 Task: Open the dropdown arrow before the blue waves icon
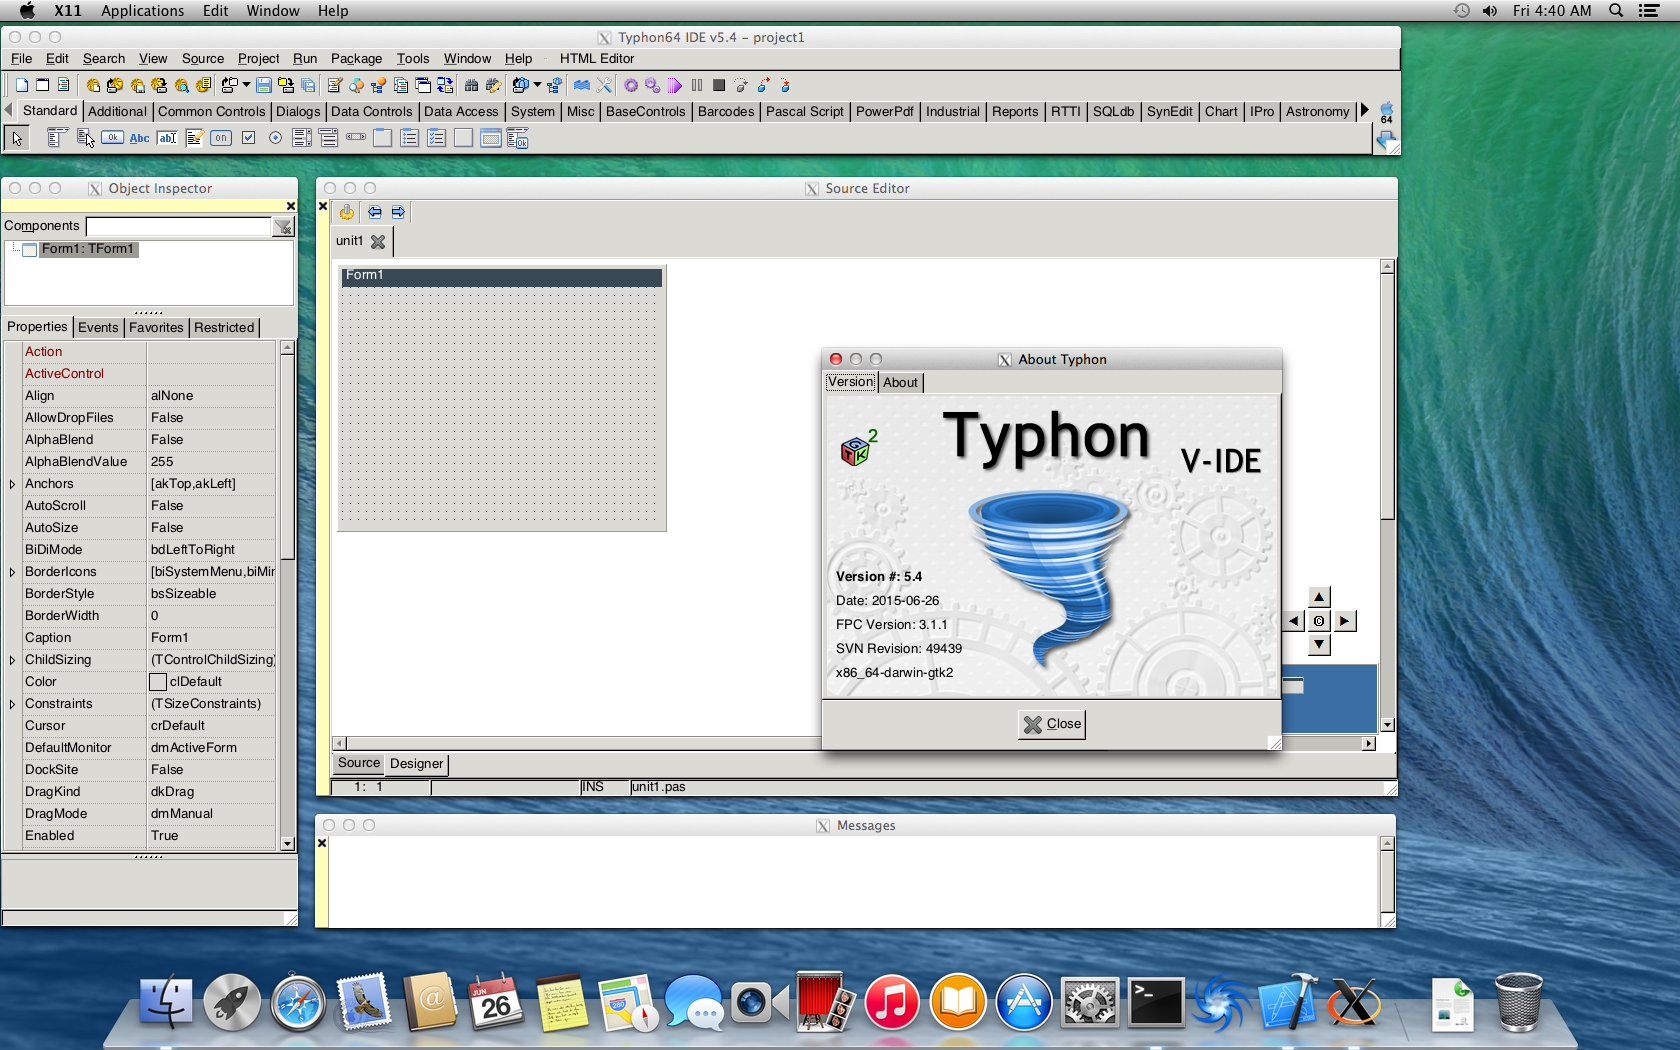(537, 85)
